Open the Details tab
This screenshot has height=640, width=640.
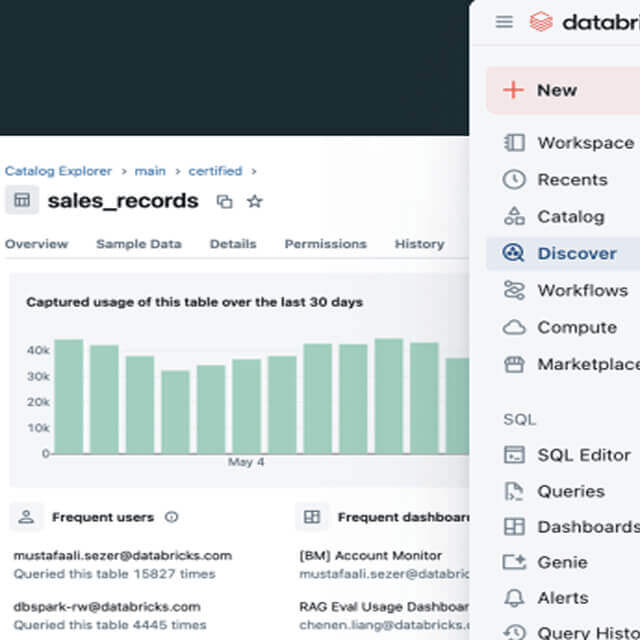click(233, 244)
